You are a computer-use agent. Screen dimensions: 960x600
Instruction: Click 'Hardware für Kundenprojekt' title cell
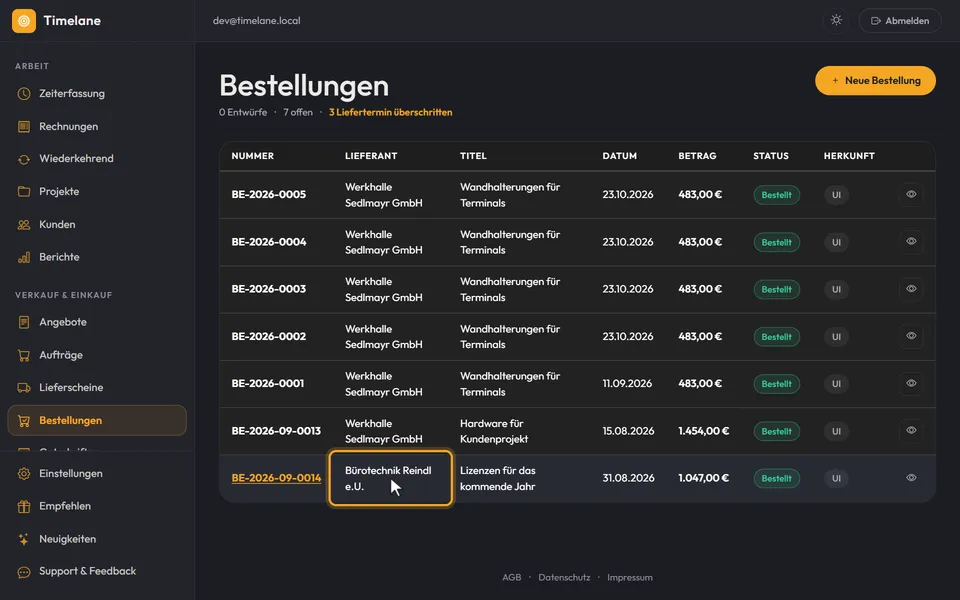click(494, 431)
